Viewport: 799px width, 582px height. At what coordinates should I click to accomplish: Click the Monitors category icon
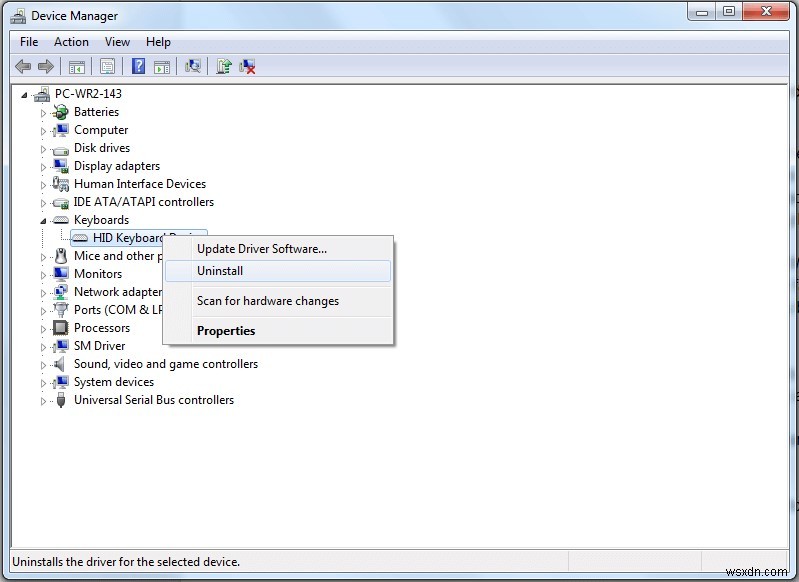point(61,274)
